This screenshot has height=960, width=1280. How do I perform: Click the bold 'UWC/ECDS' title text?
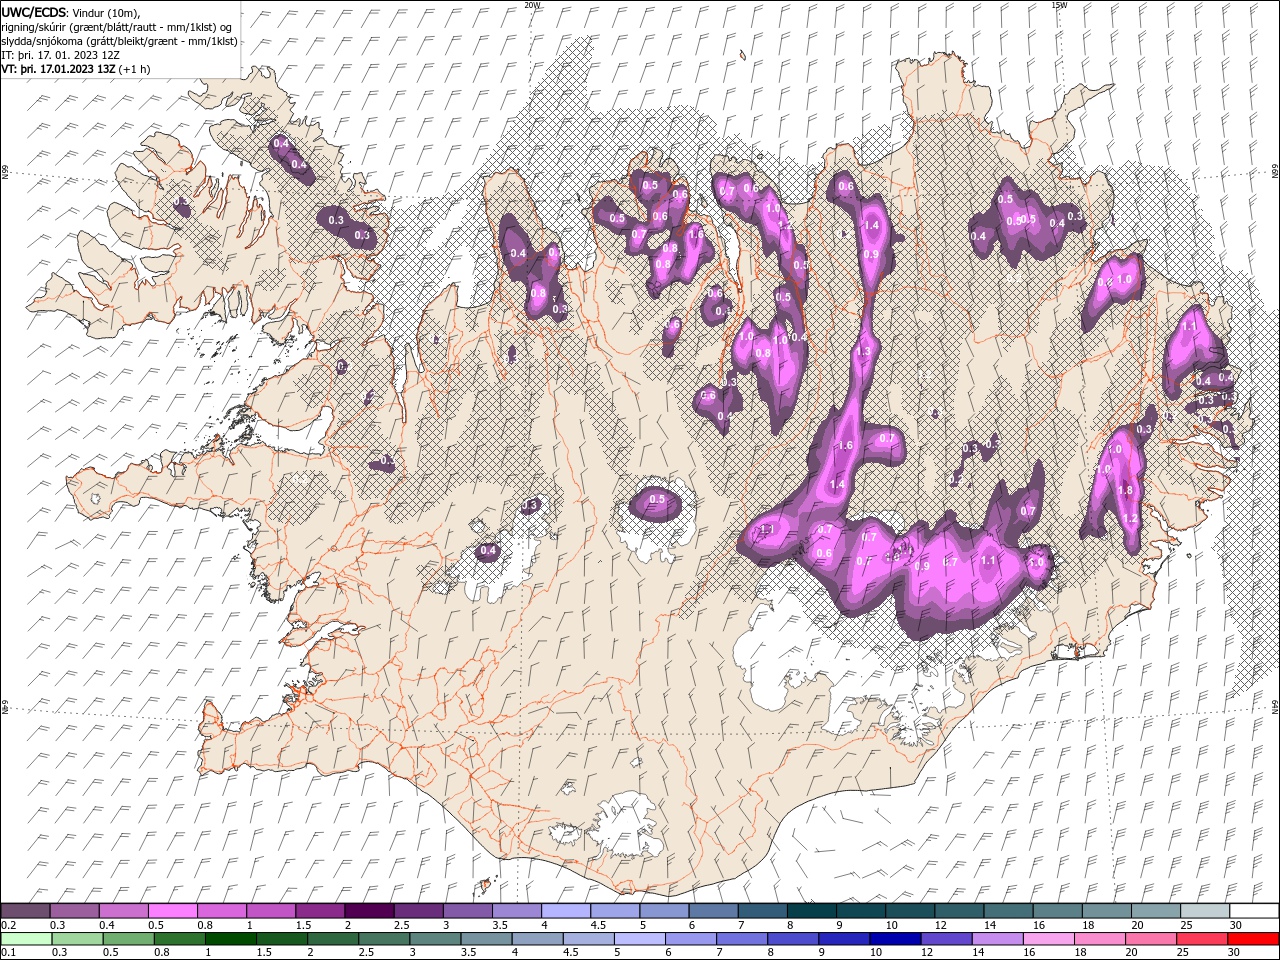[34, 12]
